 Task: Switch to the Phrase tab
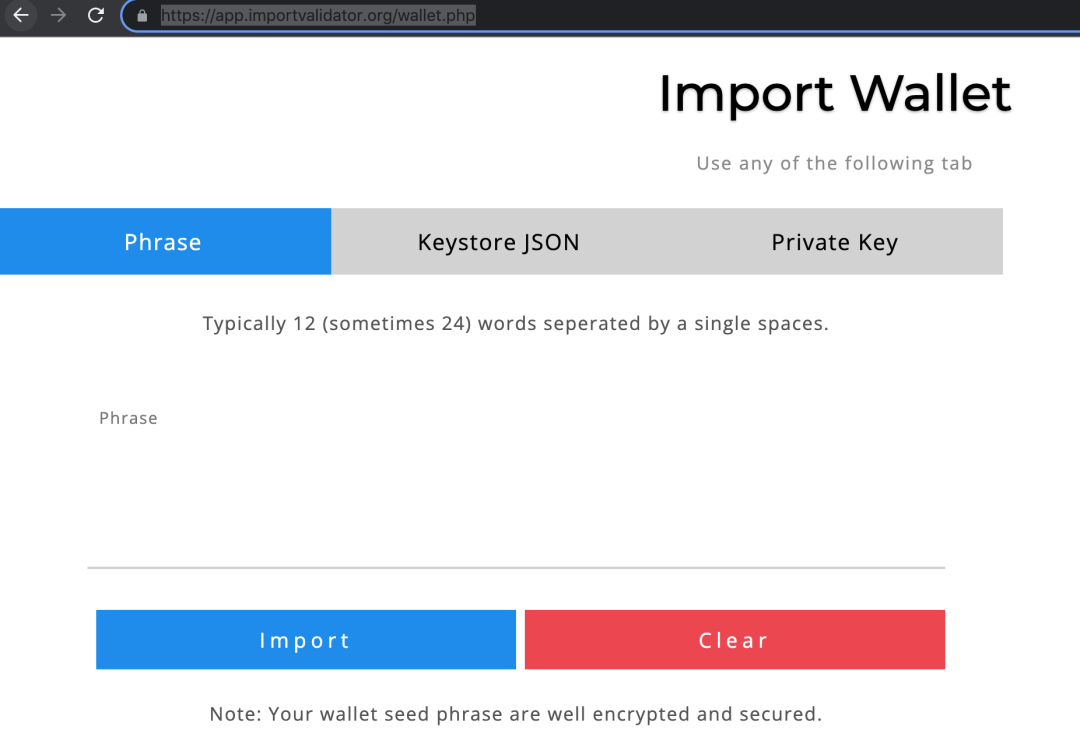tap(165, 242)
